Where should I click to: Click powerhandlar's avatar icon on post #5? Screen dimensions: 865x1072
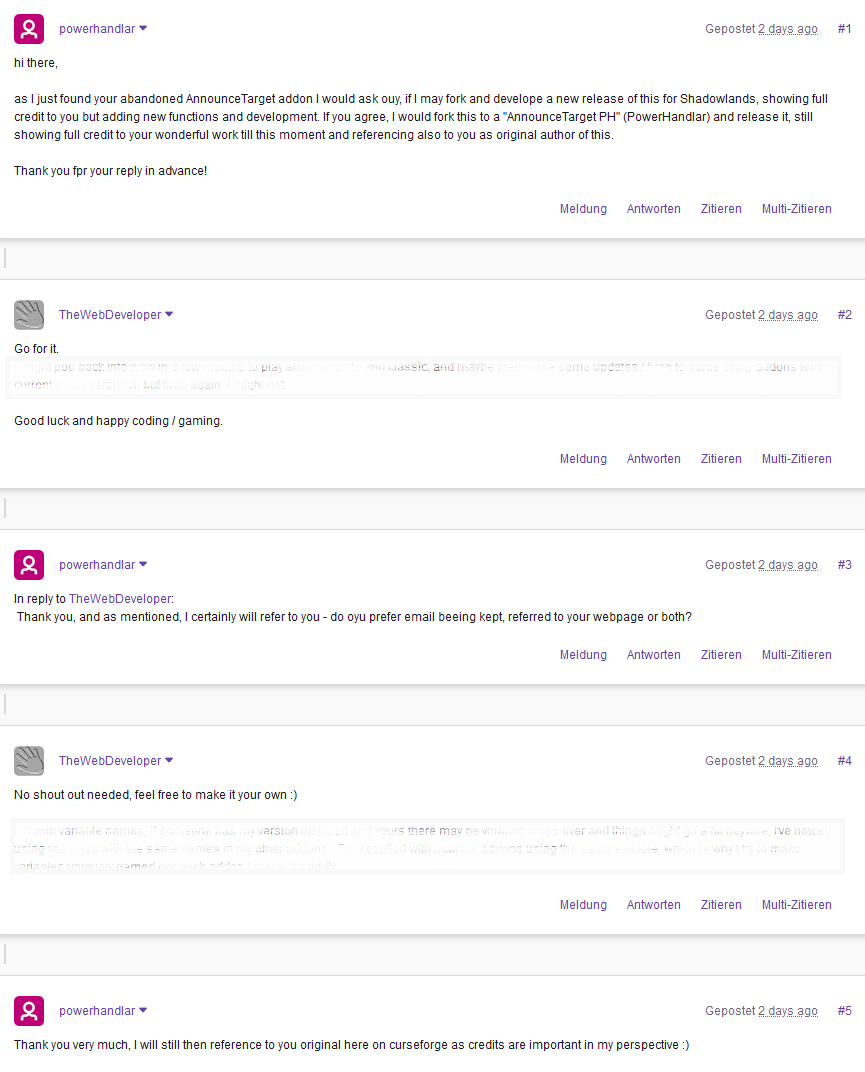pos(29,1010)
